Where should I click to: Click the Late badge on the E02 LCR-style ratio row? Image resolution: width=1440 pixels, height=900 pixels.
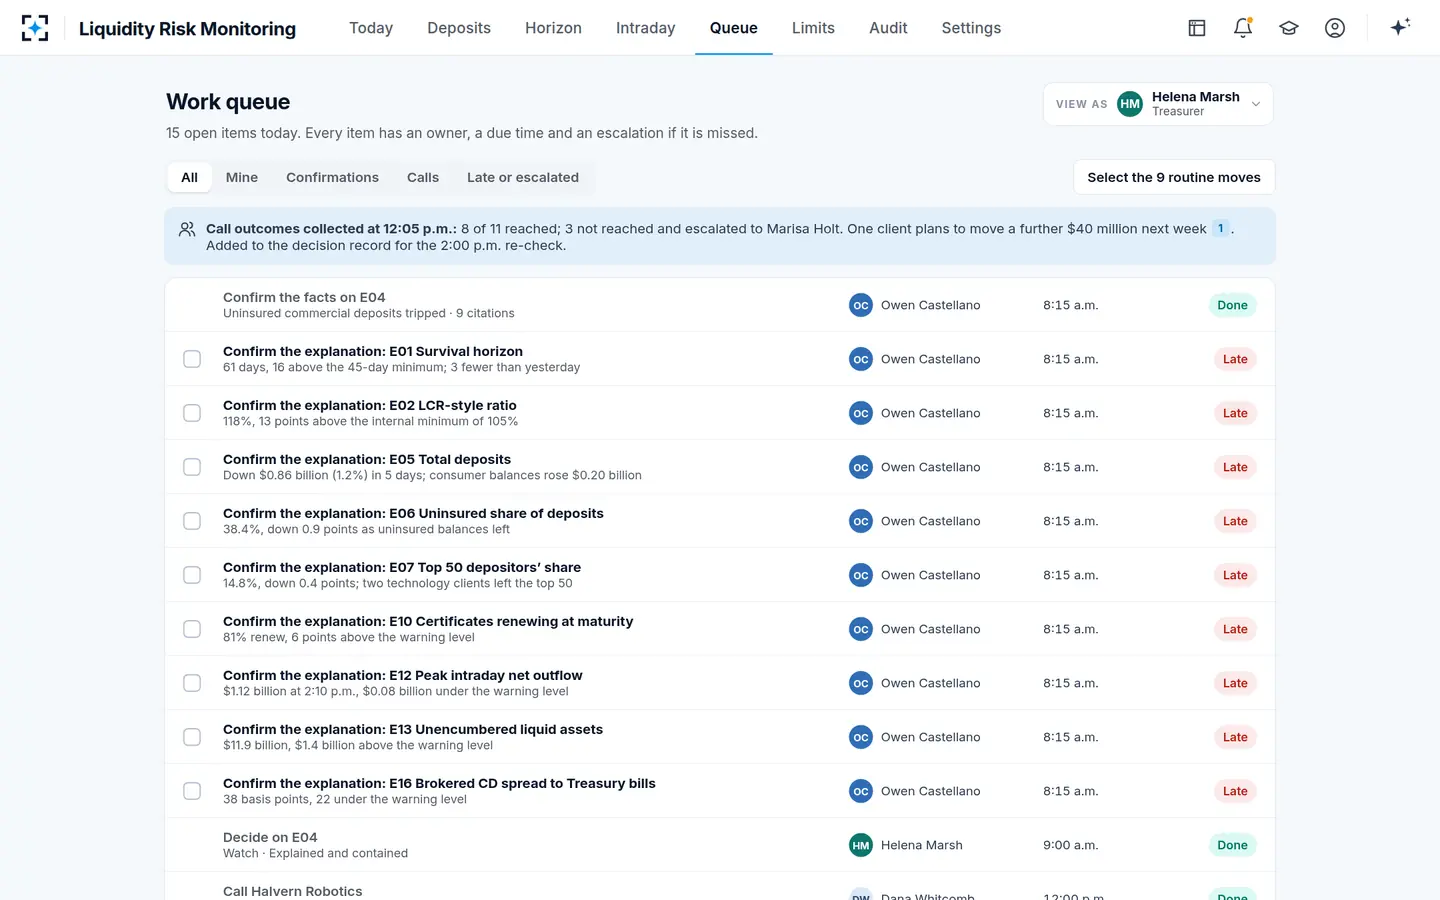(x=1235, y=413)
